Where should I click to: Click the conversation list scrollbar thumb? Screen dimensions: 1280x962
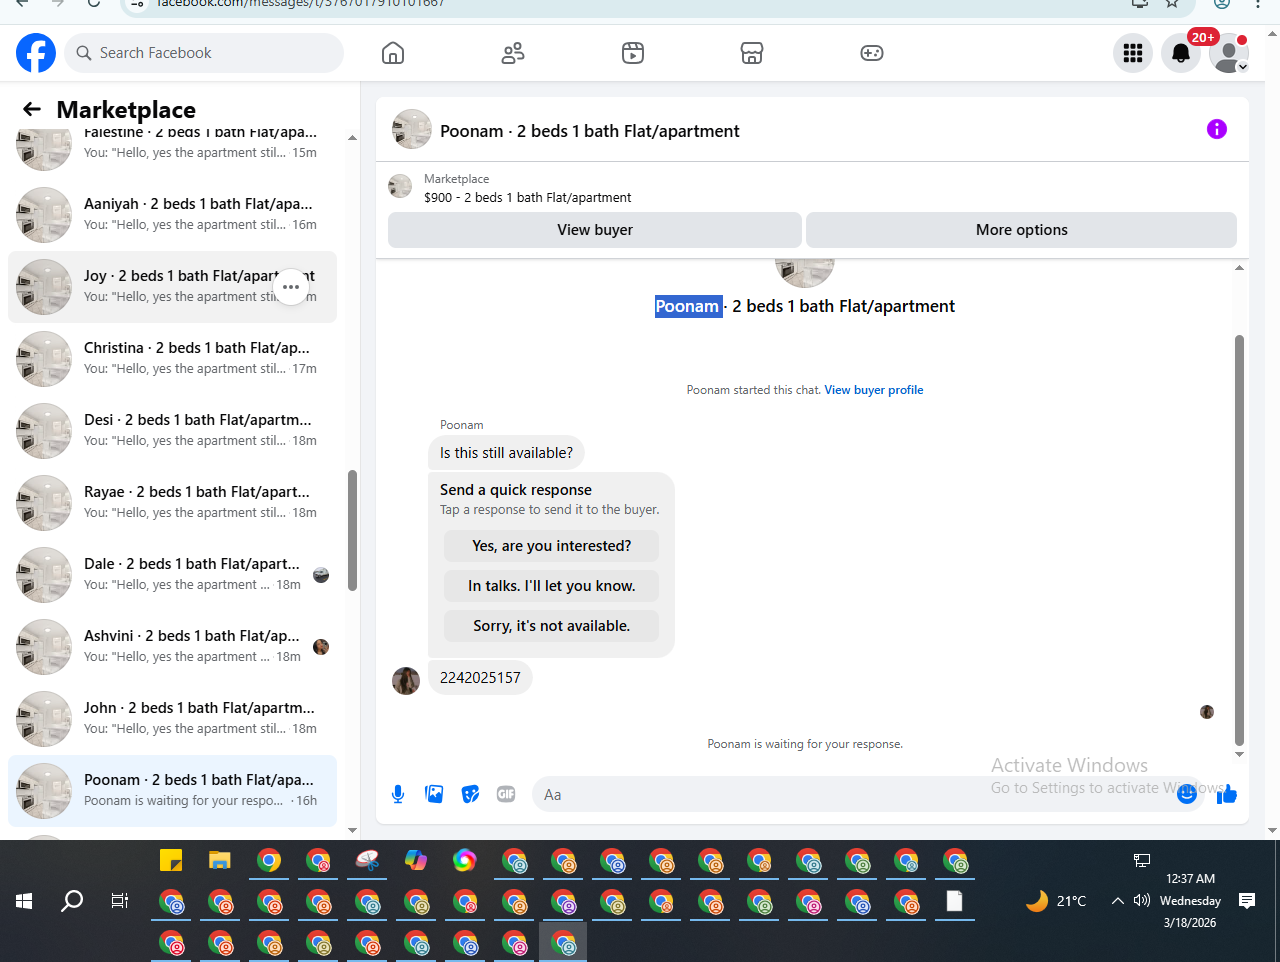click(352, 530)
